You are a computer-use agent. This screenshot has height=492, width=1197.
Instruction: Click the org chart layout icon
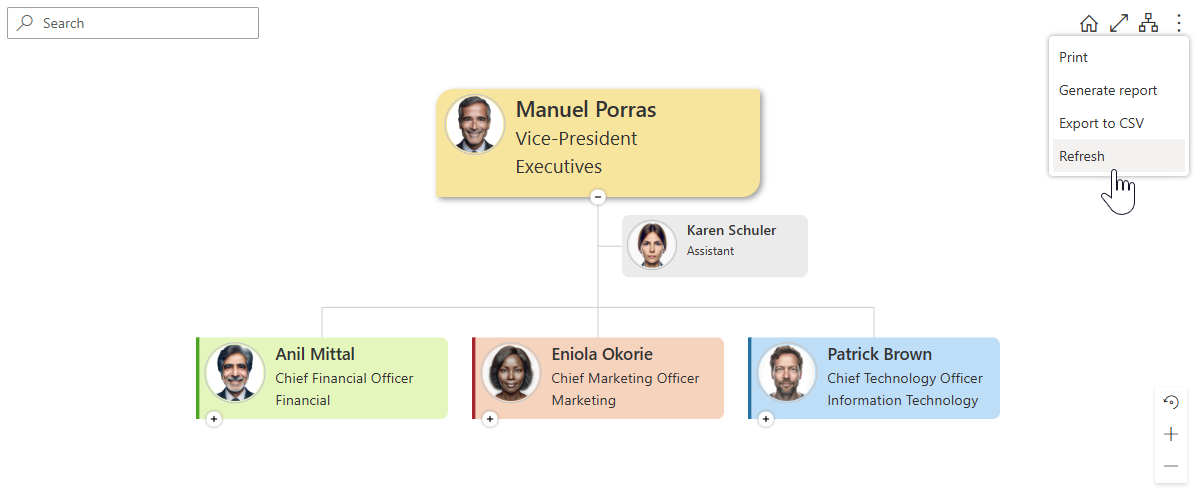click(1148, 24)
